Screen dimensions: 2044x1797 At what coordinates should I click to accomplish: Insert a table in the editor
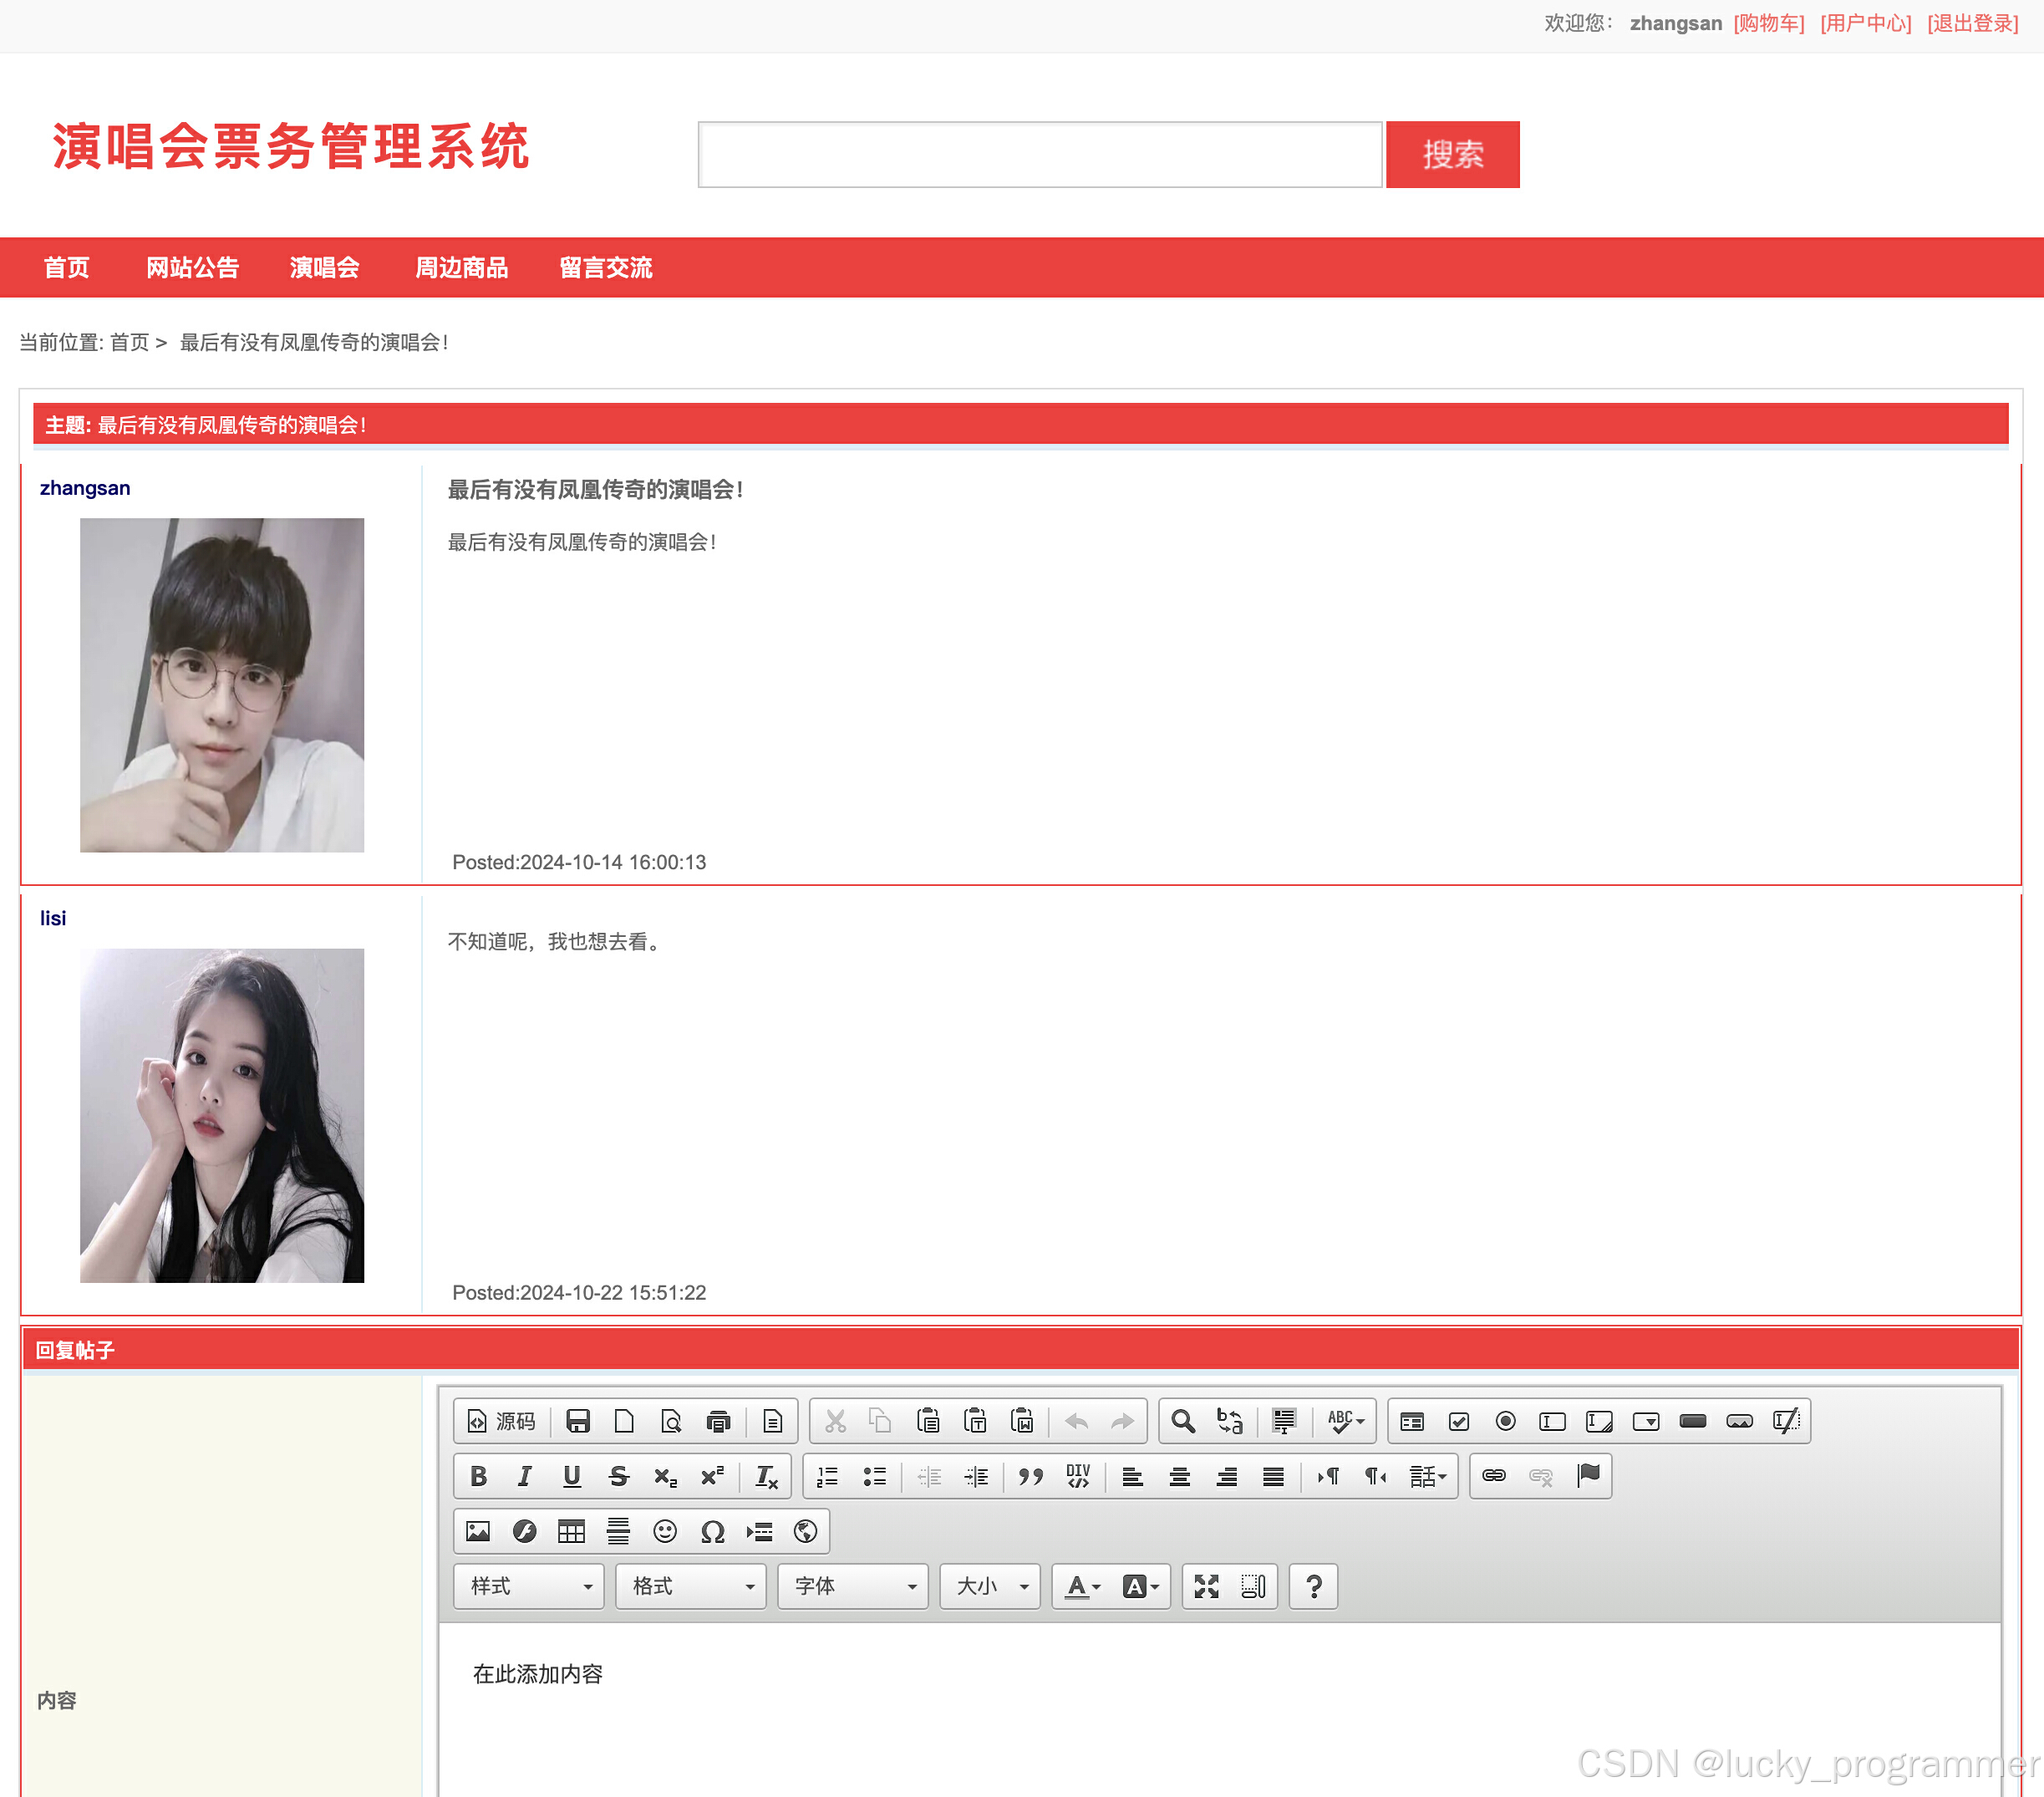(571, 1531)
